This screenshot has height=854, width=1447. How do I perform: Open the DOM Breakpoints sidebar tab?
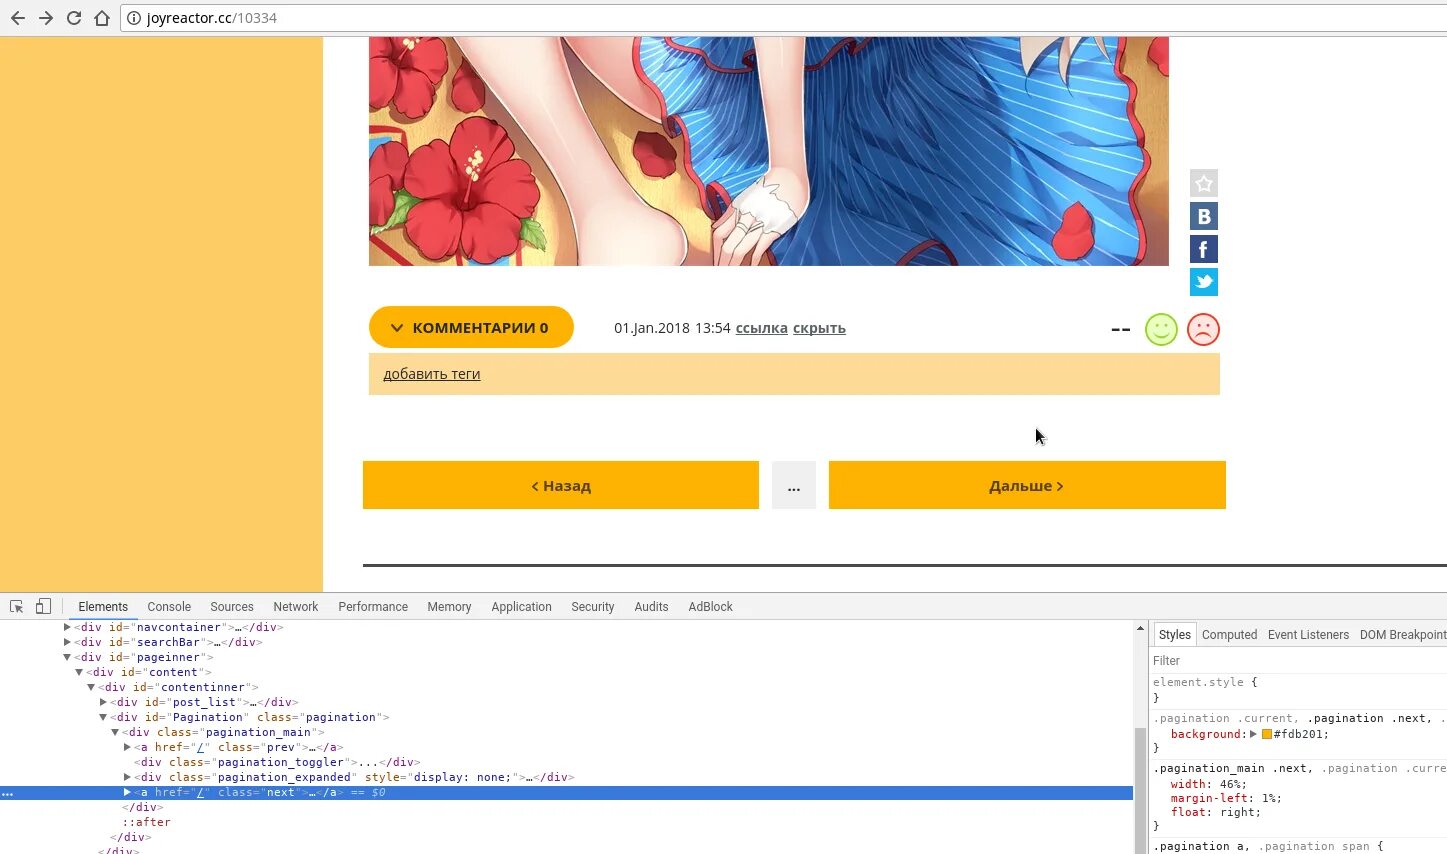1402,634
